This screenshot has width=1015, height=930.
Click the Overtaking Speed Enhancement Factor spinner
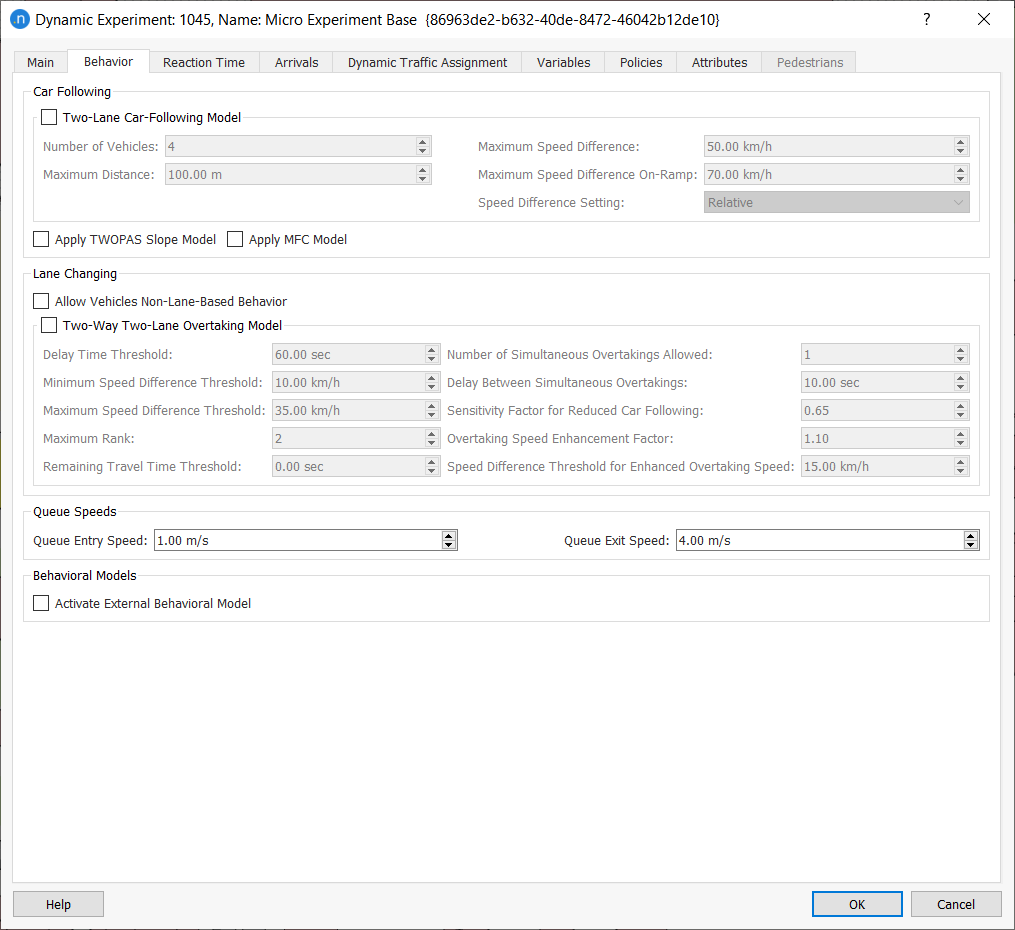(960, 438)
